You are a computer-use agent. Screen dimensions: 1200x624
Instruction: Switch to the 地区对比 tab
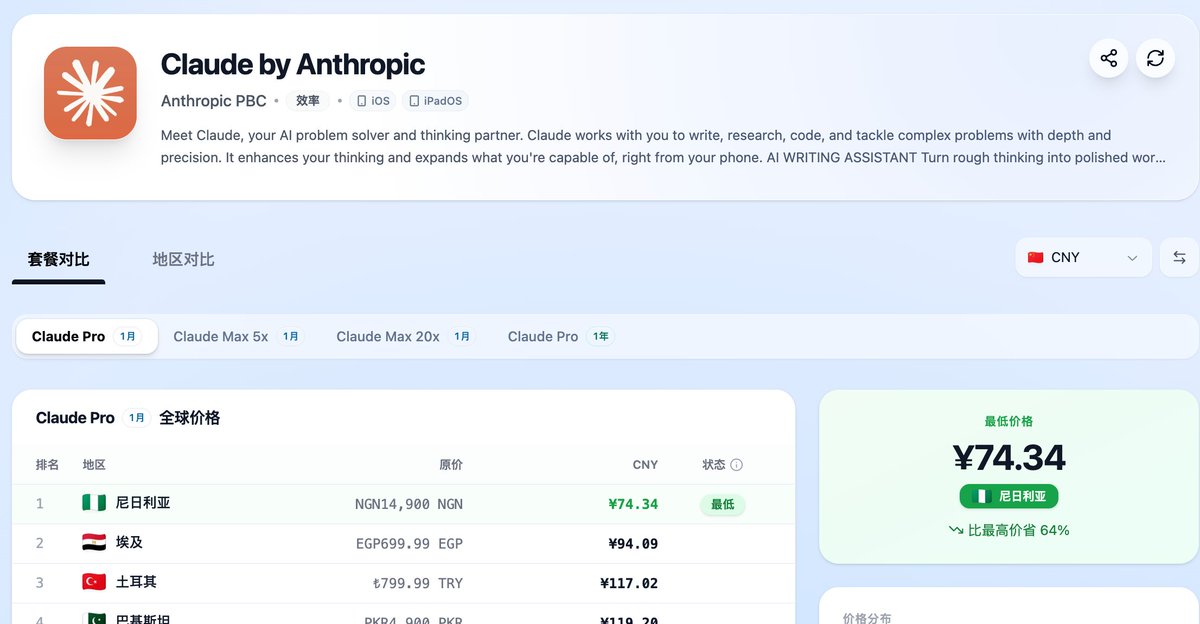pyautogui.click(x=184, y=259)
